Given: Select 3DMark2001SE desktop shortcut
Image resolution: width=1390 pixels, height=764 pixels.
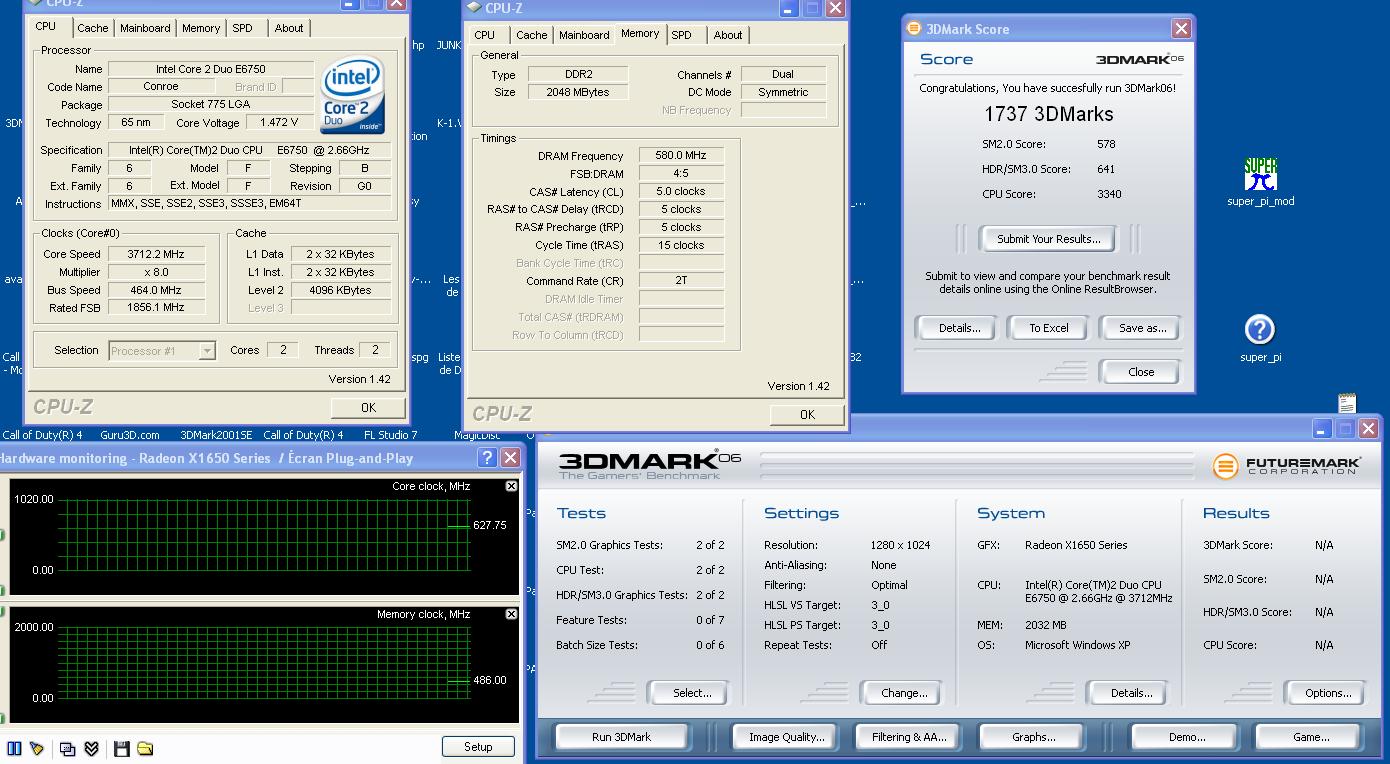Looking at the screenshot, I should [216, 435].
